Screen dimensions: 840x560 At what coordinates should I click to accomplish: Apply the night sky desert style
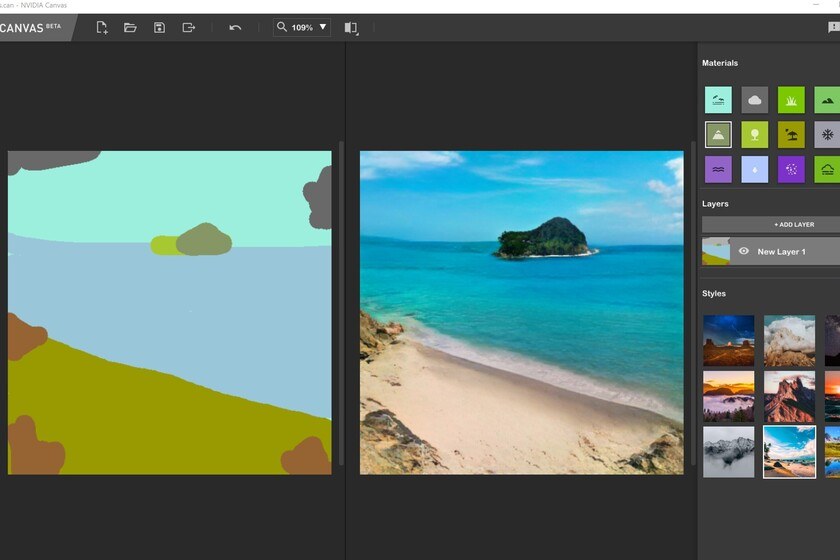tap(728, 340)
